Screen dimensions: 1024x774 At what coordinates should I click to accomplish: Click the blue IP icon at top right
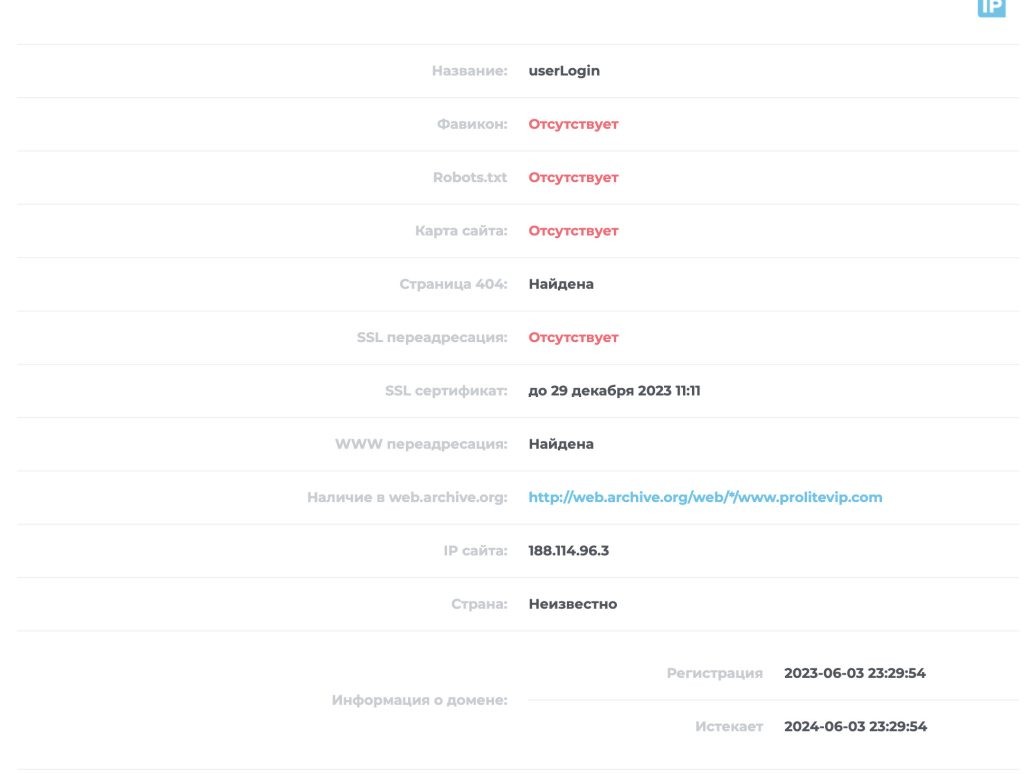(x=991, y=8)
